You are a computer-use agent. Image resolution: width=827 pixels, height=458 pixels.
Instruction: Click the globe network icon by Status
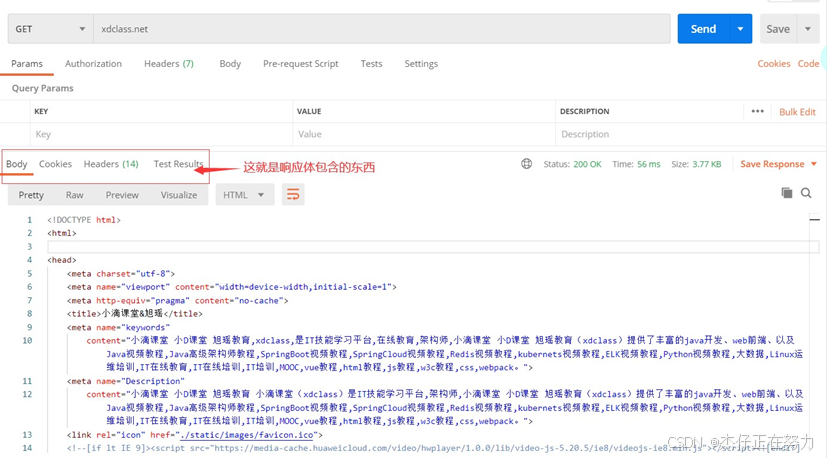pyautogui.click(x=526, y=164)
